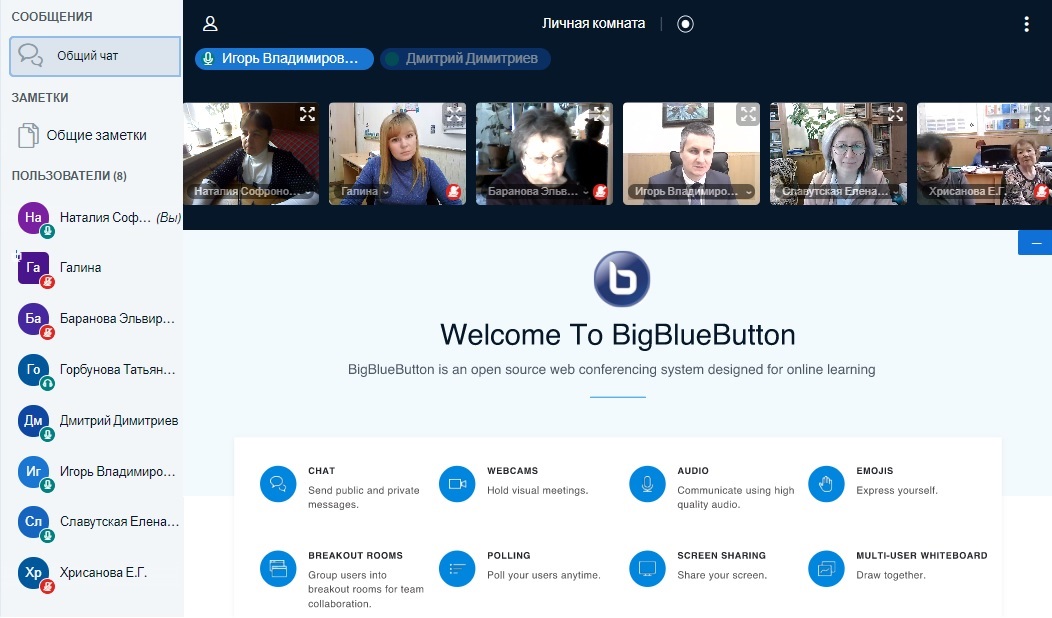Screen dimensions: 1052x618
Task: Click the Multi-User Whiteboard feature icon
Action: (826, 568)
